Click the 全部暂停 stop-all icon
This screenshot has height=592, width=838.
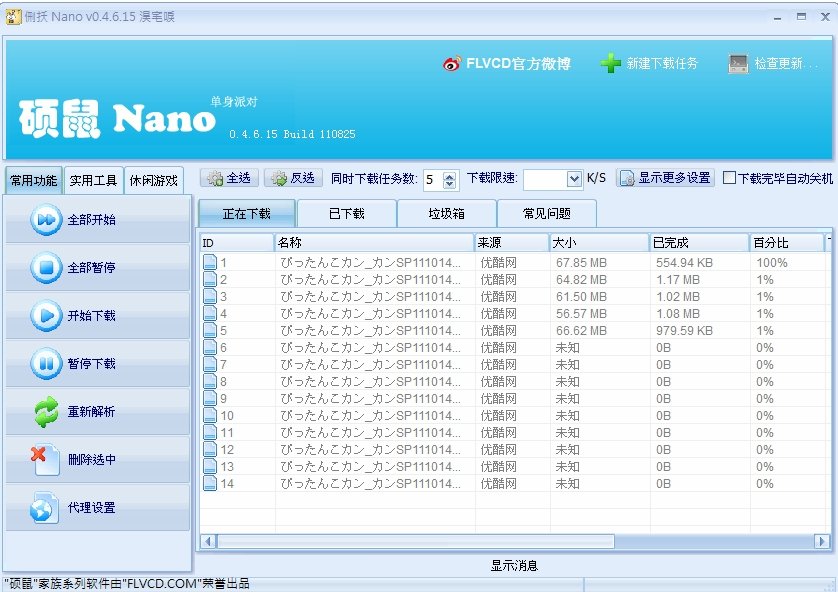point(46,267)
